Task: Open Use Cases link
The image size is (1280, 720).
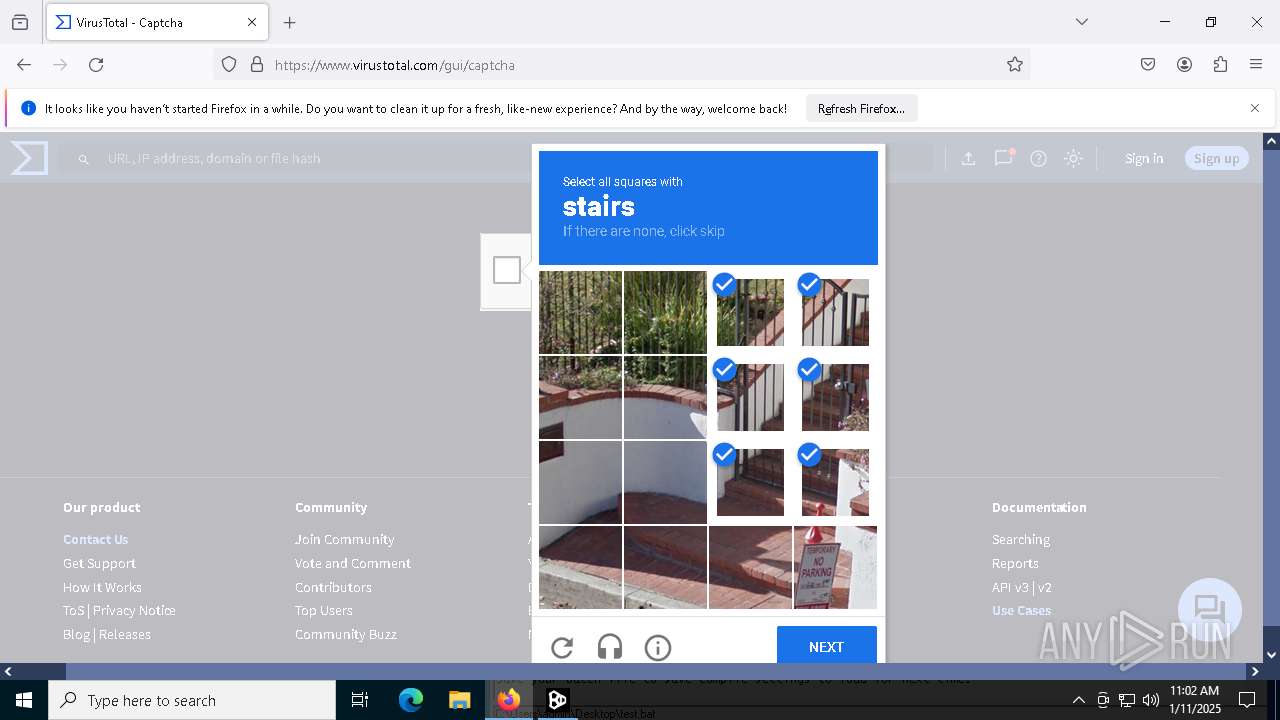Action: 1021,610
